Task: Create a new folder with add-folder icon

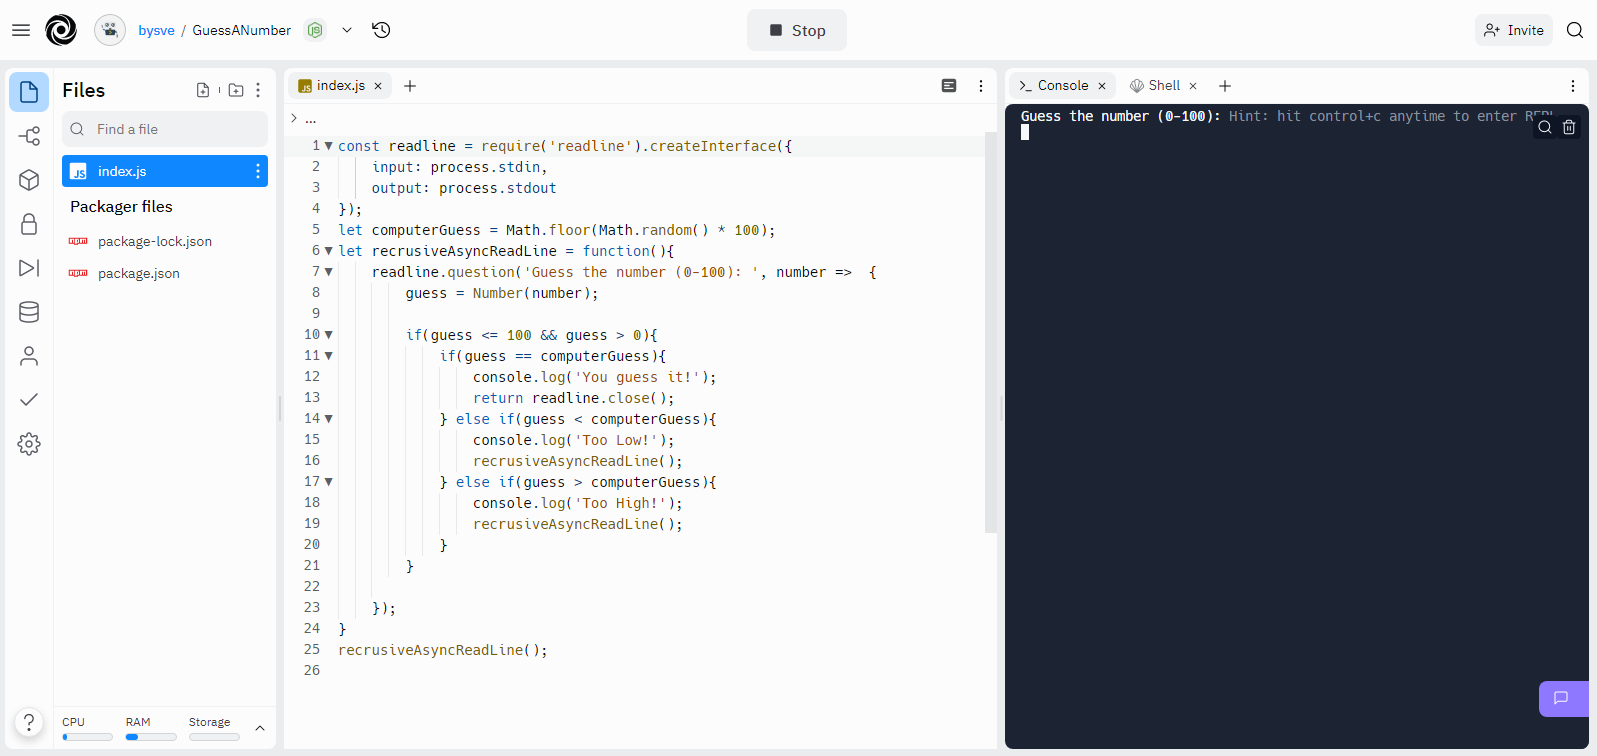Action: point(236,90)
